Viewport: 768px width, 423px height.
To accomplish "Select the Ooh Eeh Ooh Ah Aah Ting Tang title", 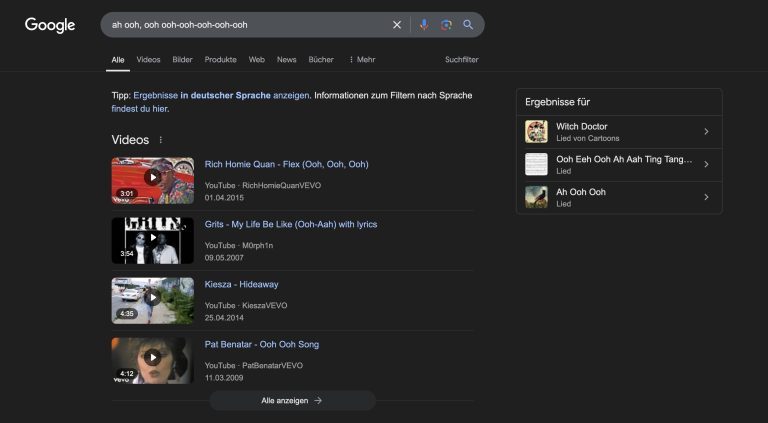I will [624, 159].
